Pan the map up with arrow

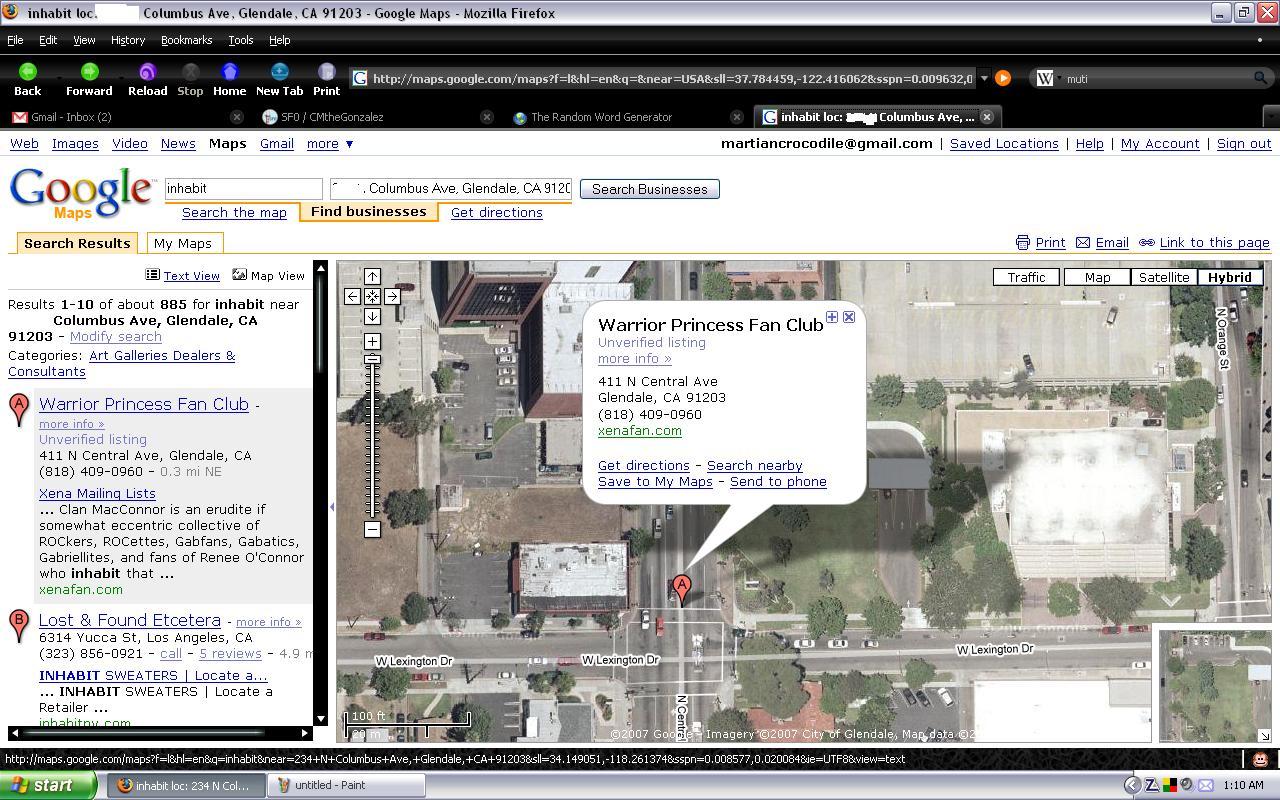[372, 277]
